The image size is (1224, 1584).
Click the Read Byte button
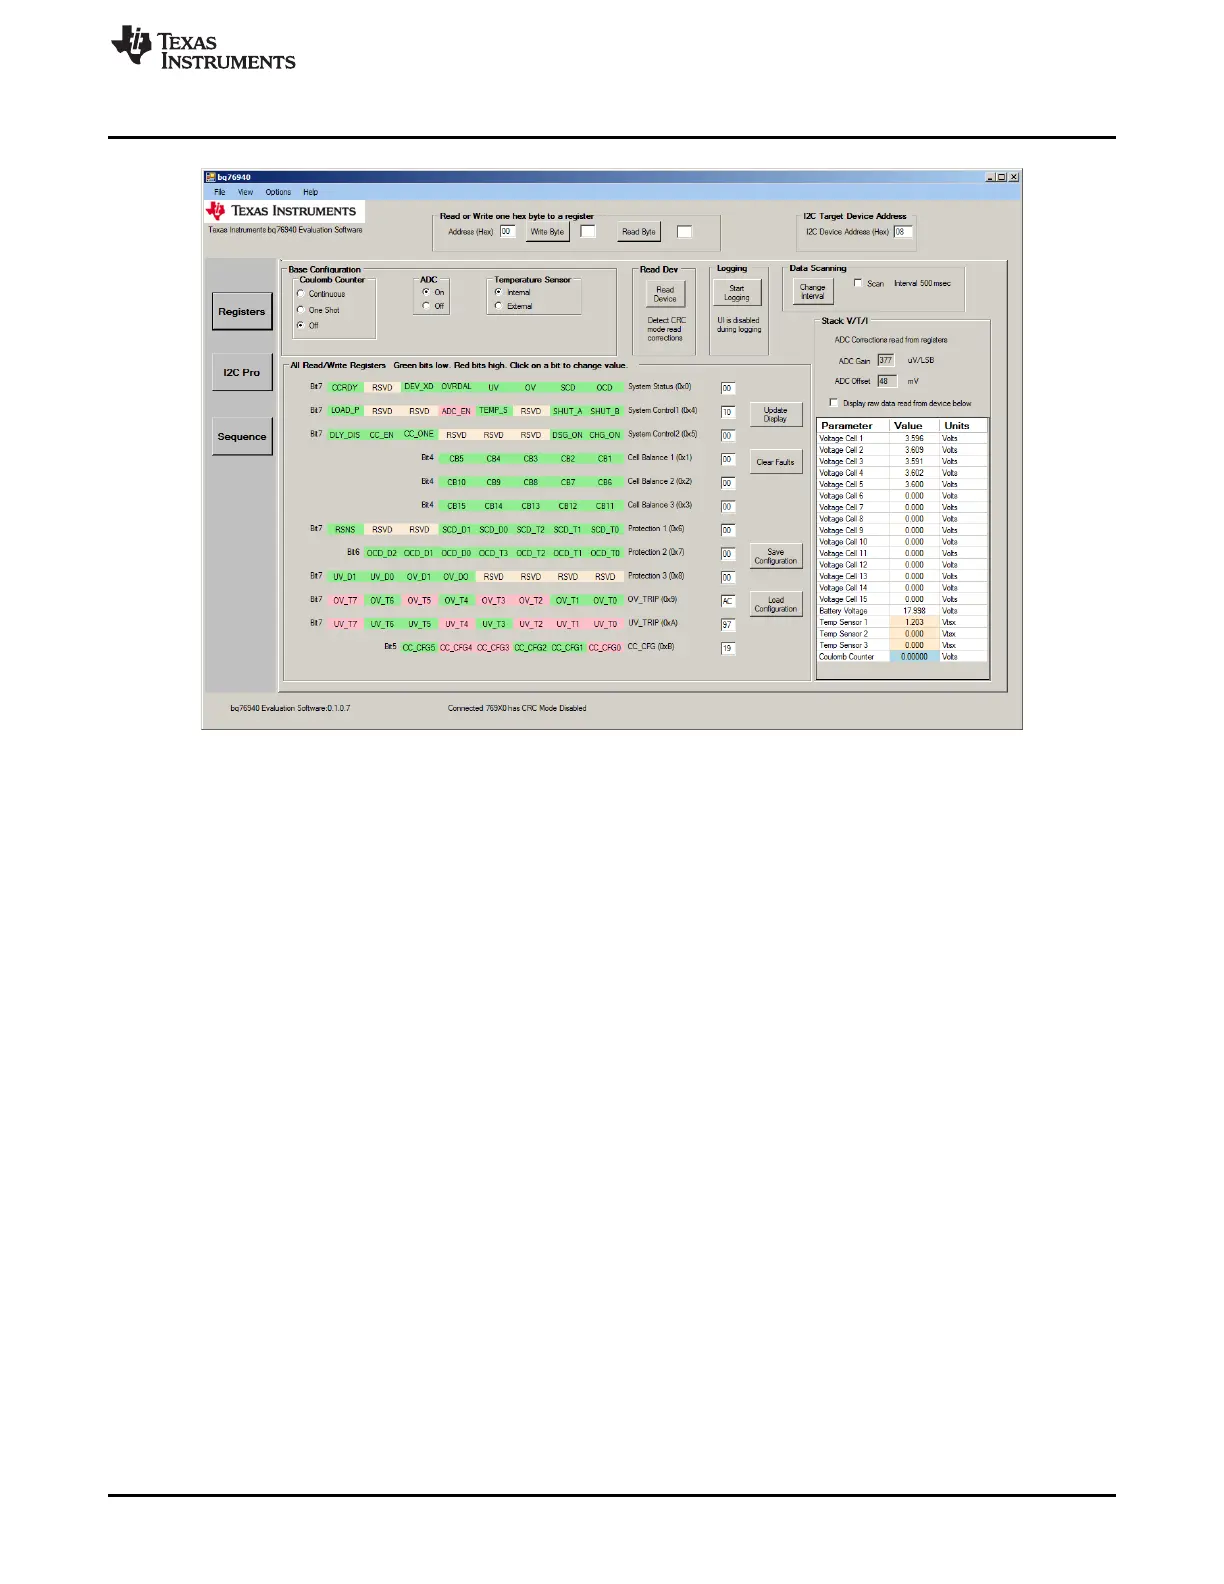click(x=639, y=232)
